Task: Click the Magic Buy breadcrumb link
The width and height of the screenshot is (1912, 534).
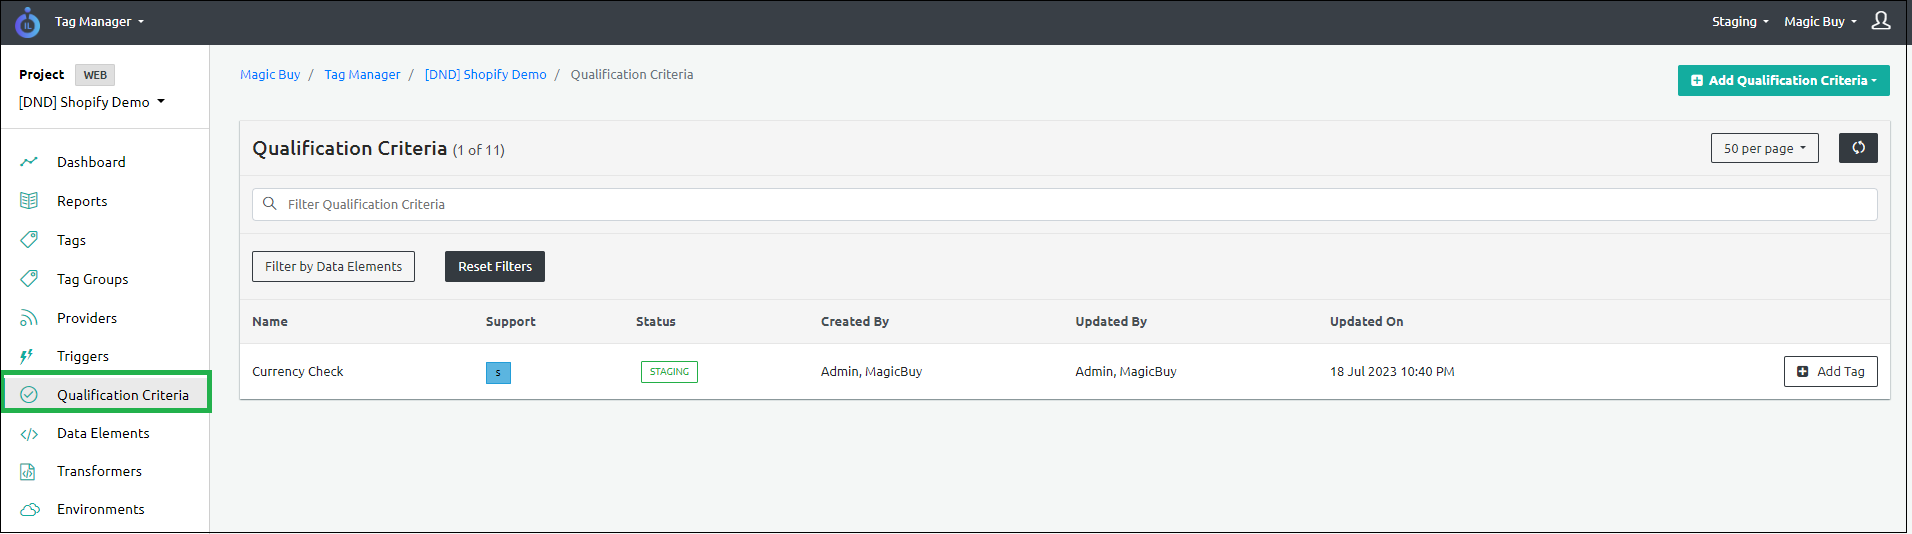Action: click(x=270, y=75)
